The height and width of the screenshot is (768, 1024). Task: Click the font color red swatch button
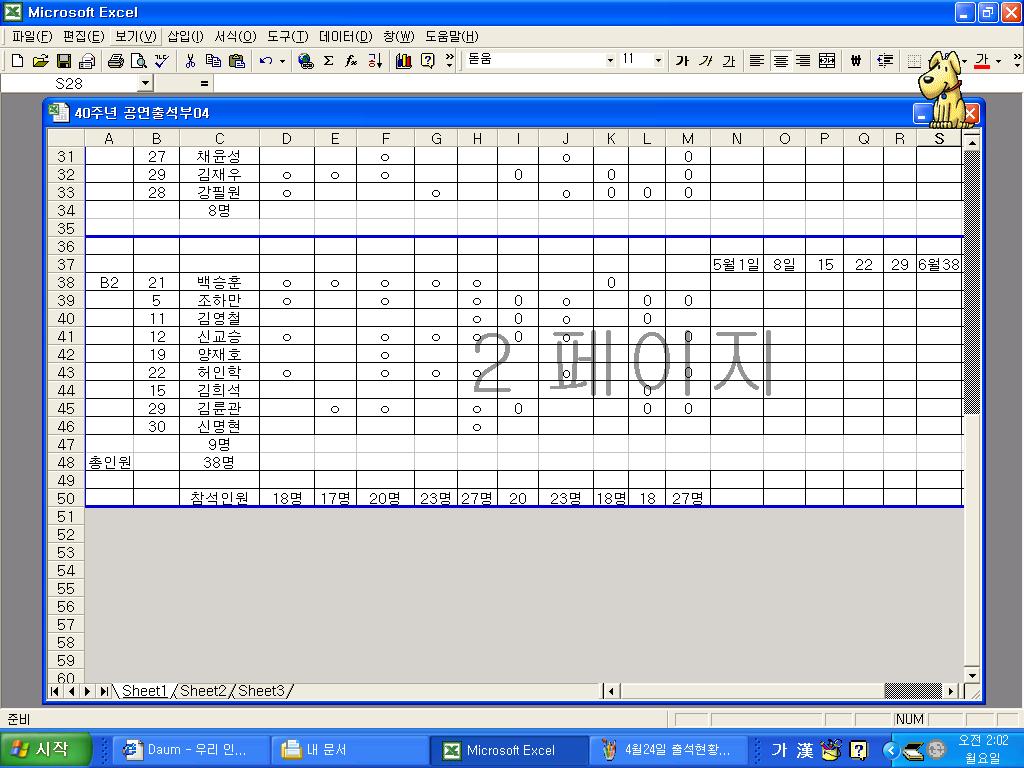coord(982,61)
